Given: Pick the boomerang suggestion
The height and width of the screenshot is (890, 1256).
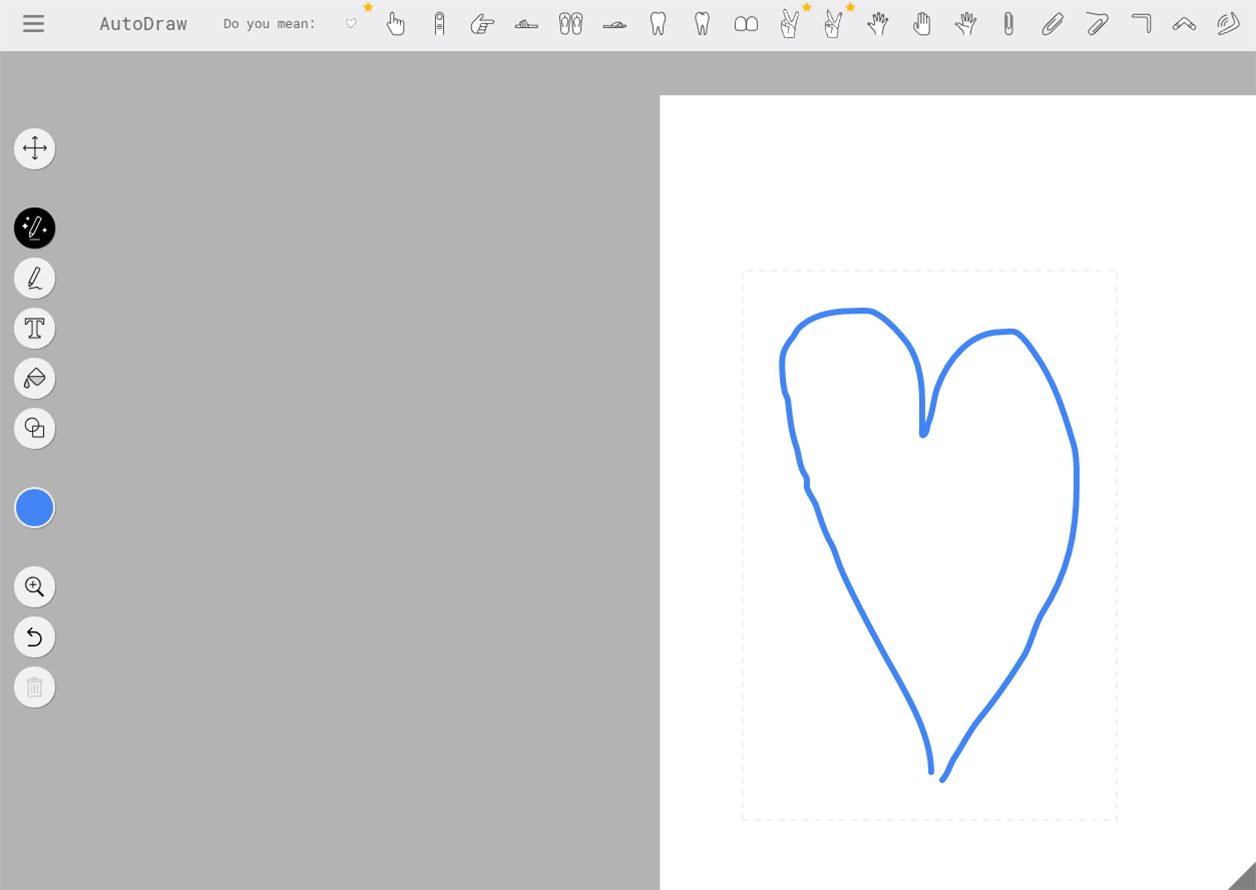Looking at the screenshot, I should point(1184,24).
